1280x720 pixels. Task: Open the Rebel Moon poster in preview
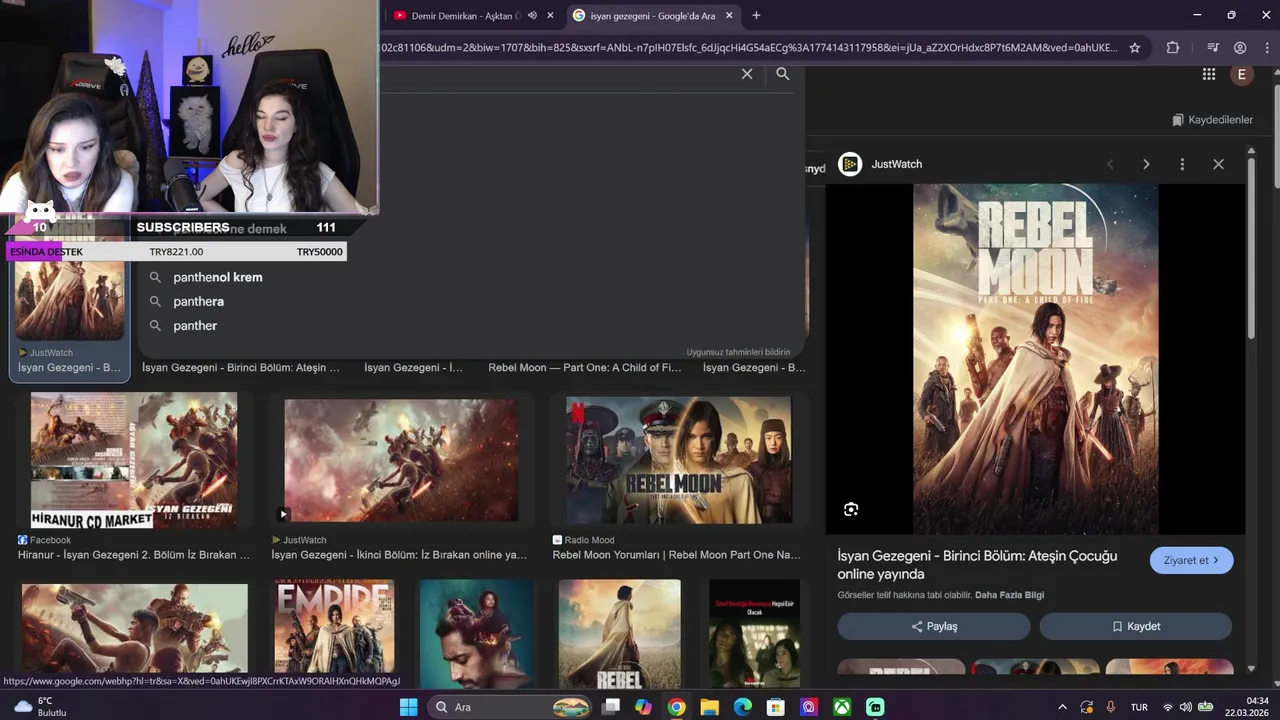click(x=1035, y=359)
